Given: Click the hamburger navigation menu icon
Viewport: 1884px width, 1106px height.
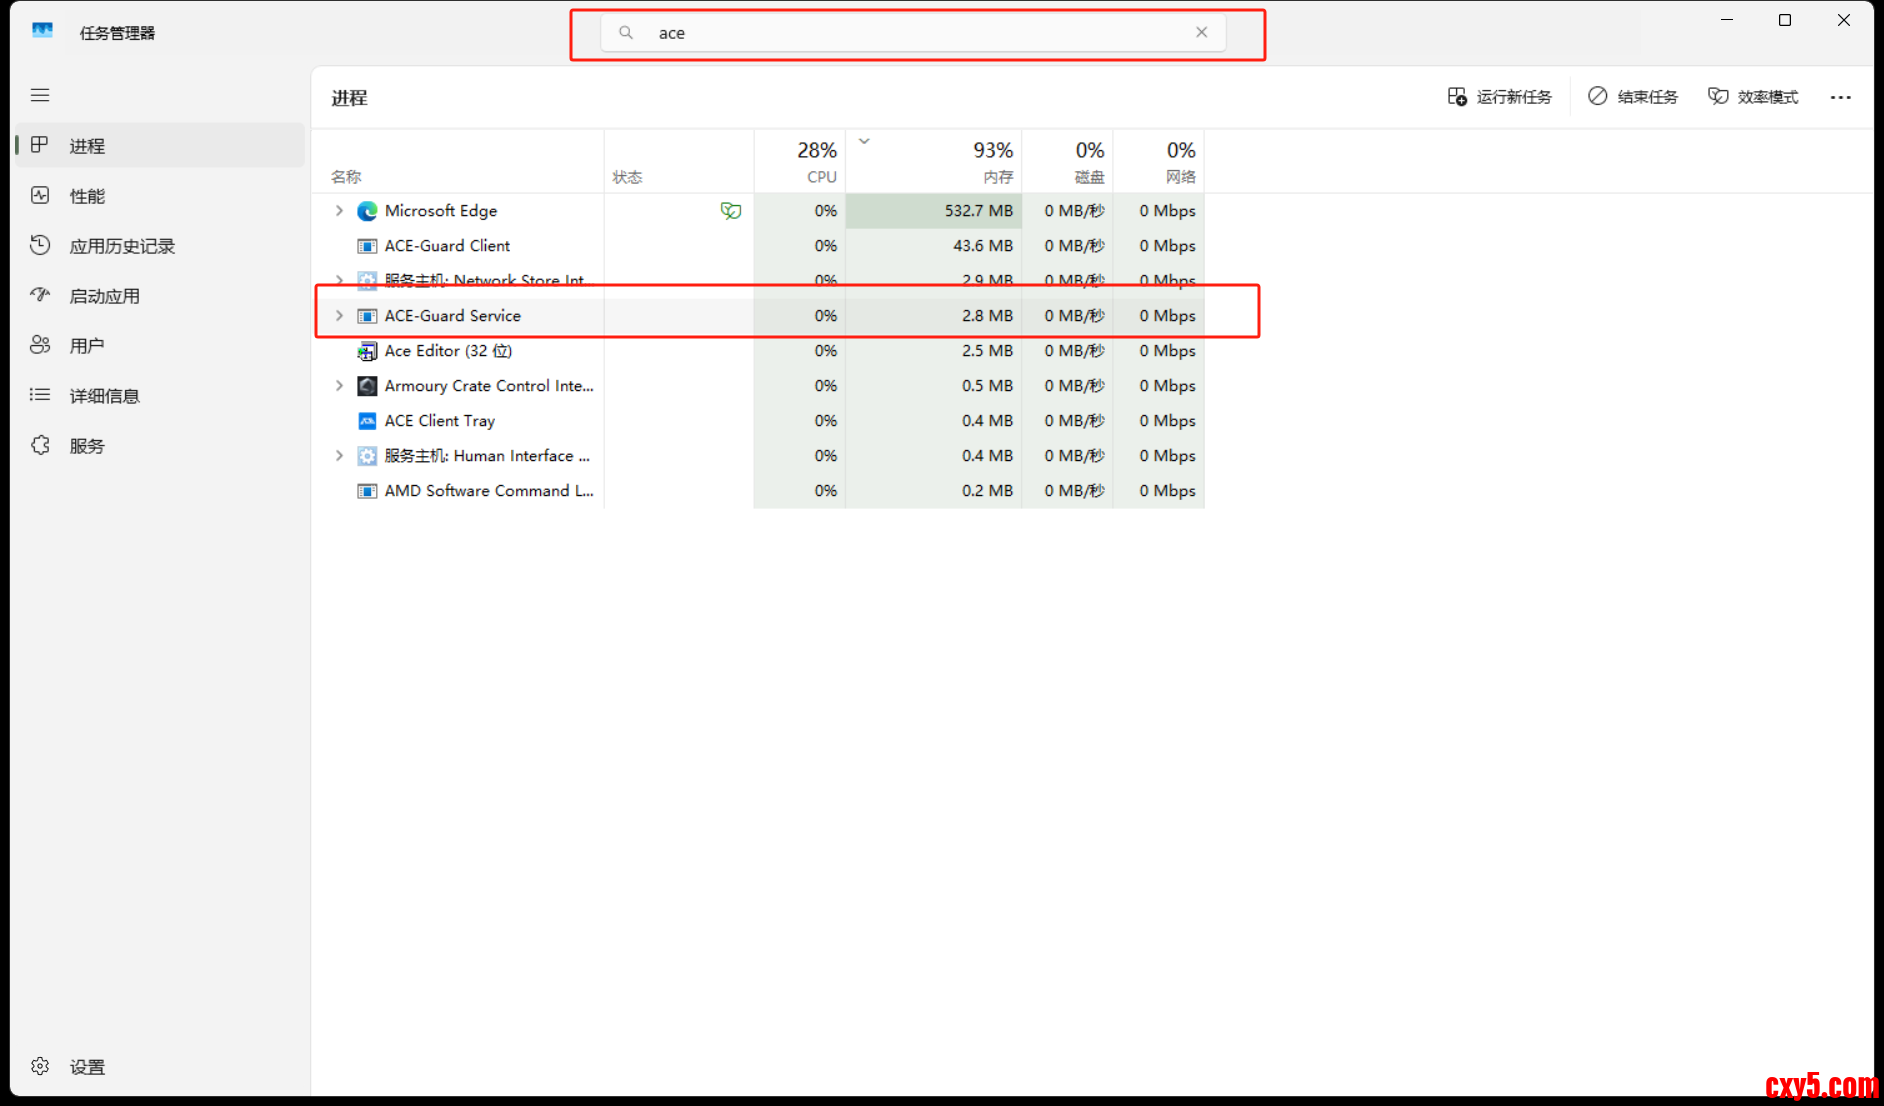Looking at the screenshot, I should 40,95.
